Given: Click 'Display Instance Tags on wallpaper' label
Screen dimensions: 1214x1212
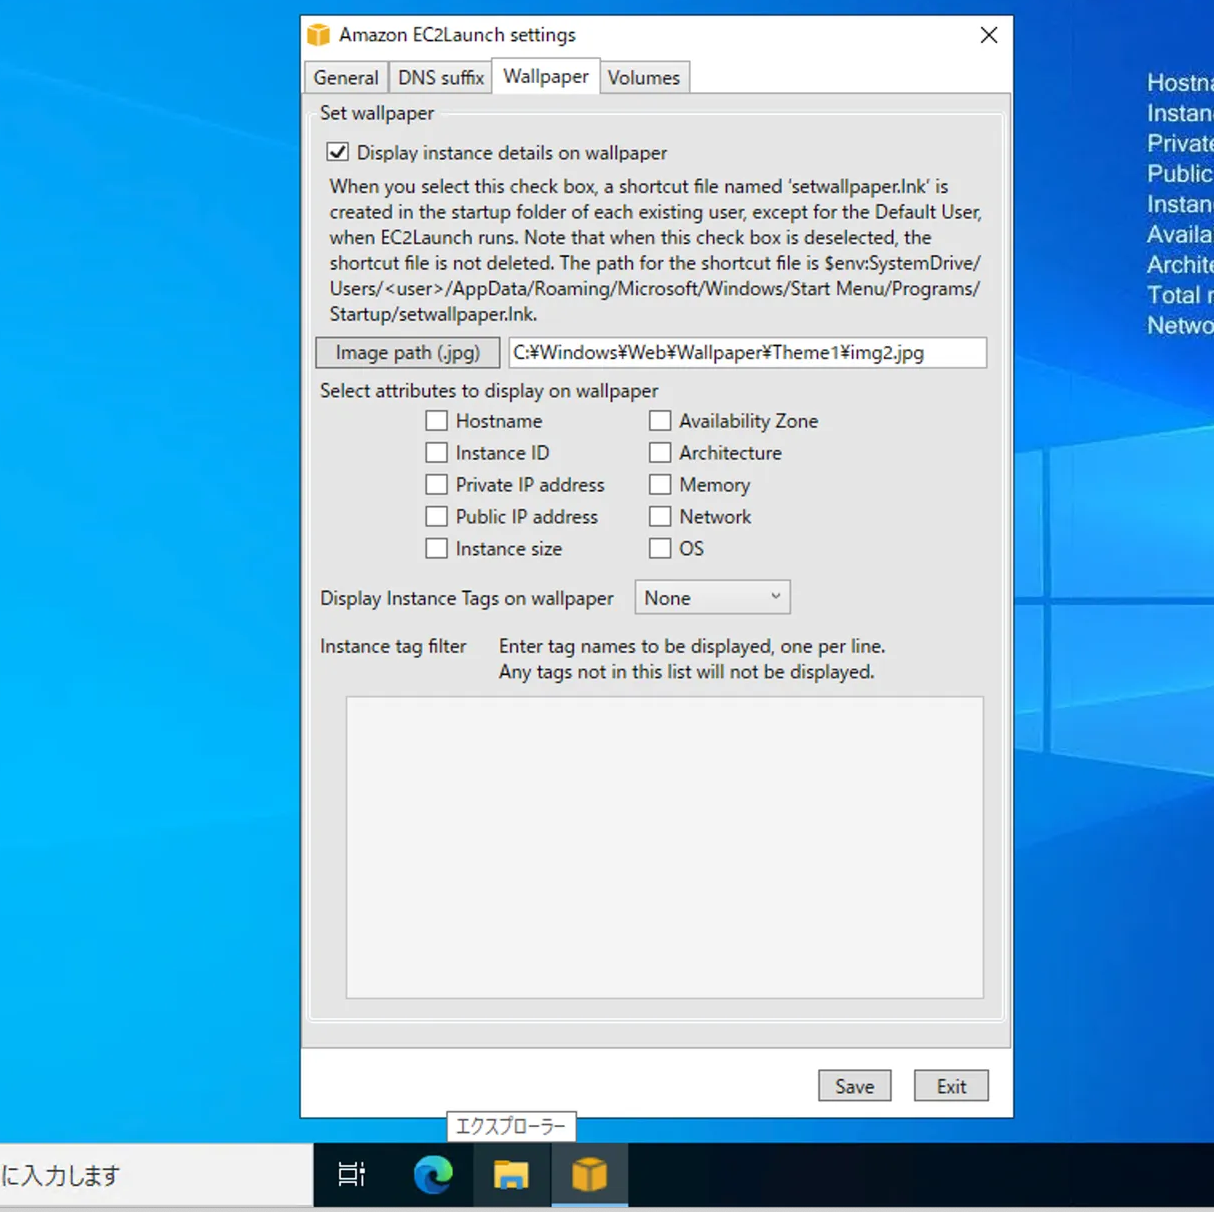Looking at the screenshot, I should tap(467, 599).
